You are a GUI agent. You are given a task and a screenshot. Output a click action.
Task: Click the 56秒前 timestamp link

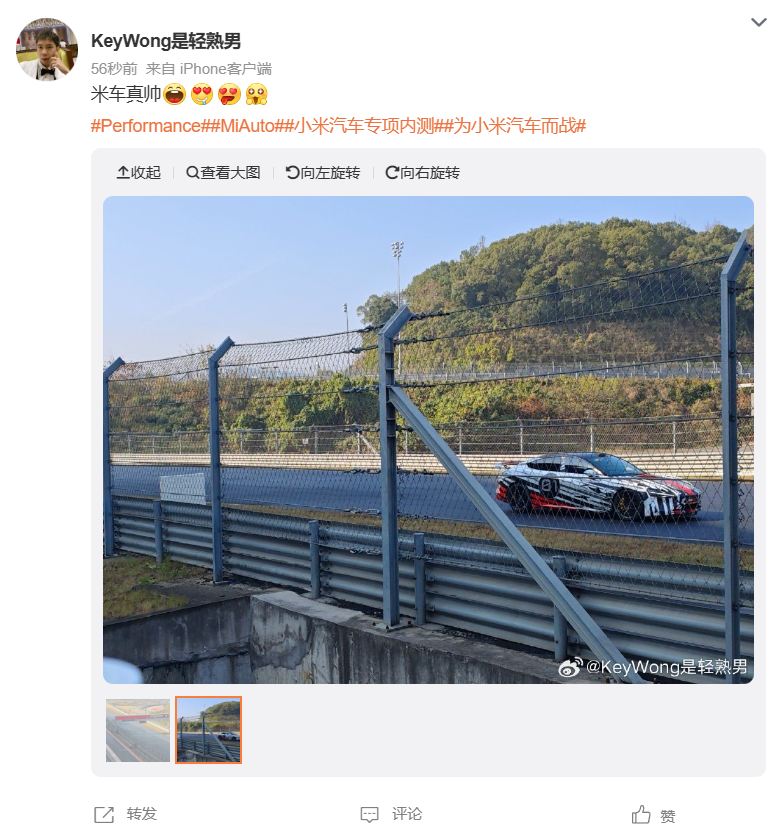(114, 69)
